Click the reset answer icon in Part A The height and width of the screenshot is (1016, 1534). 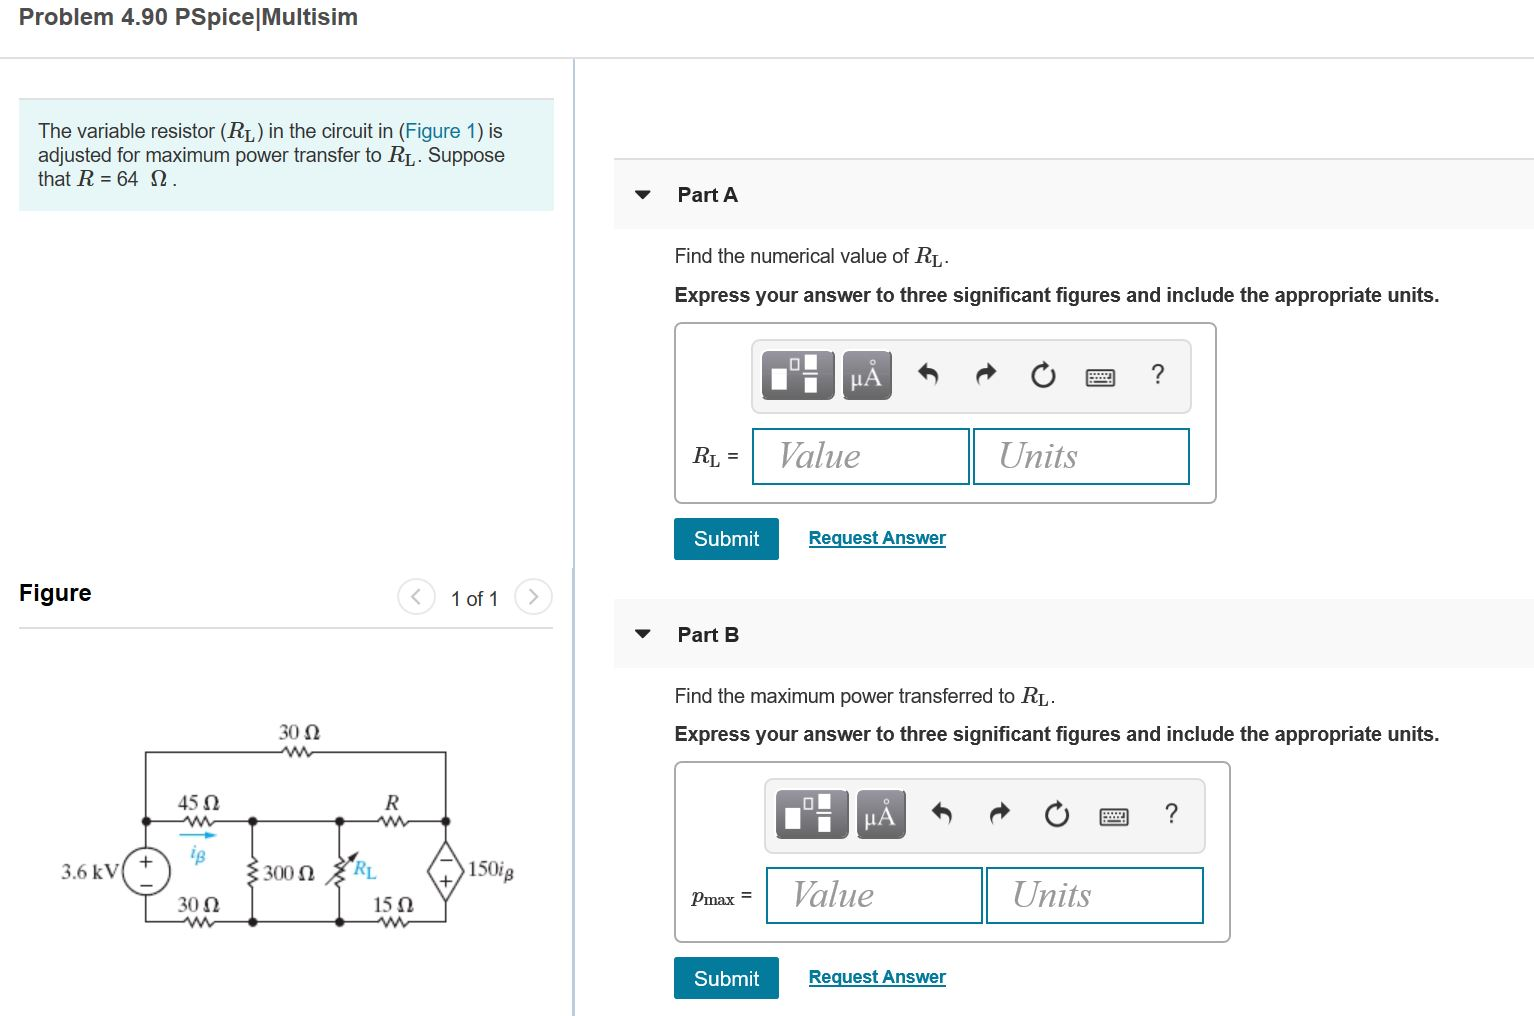1042,375
